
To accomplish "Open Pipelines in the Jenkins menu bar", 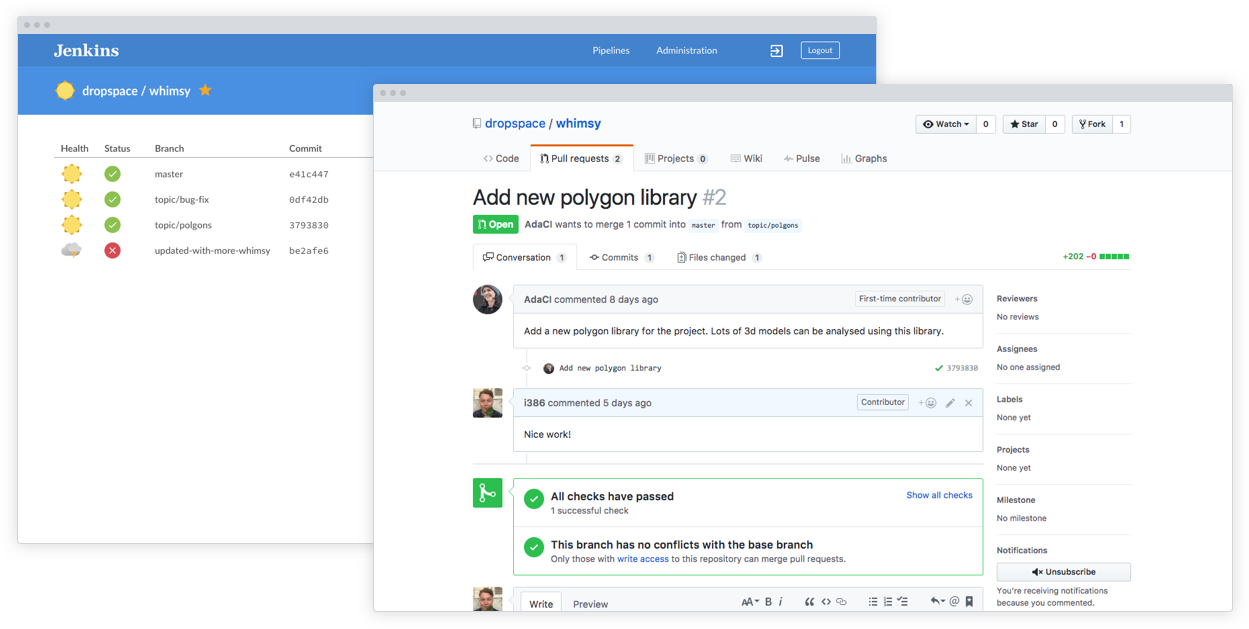I will click(611, 50).
